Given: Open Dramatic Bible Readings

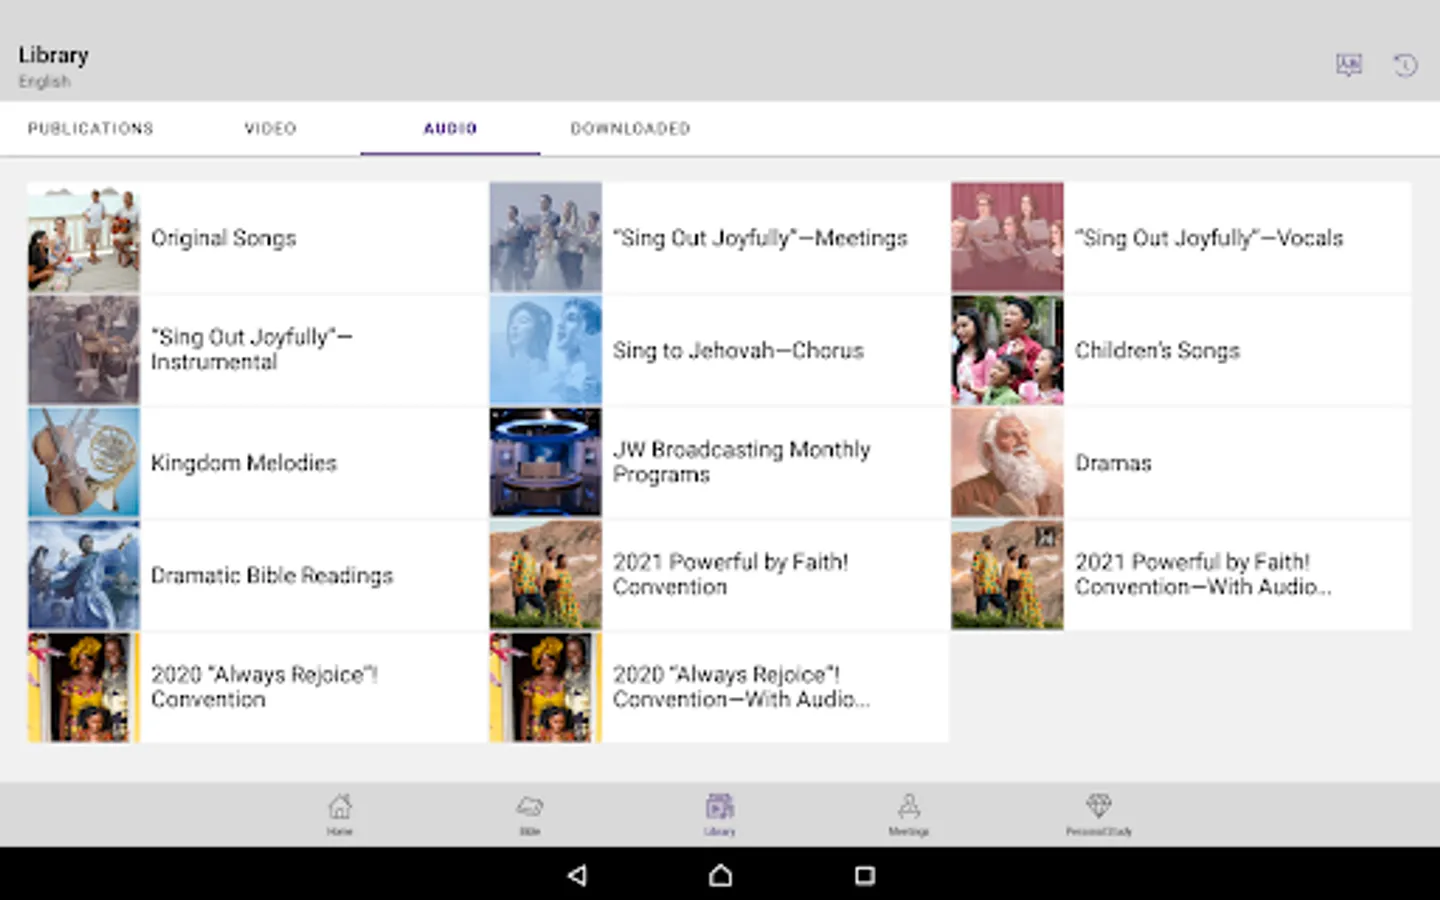Looking at the screenshot, I should [257, 575].
